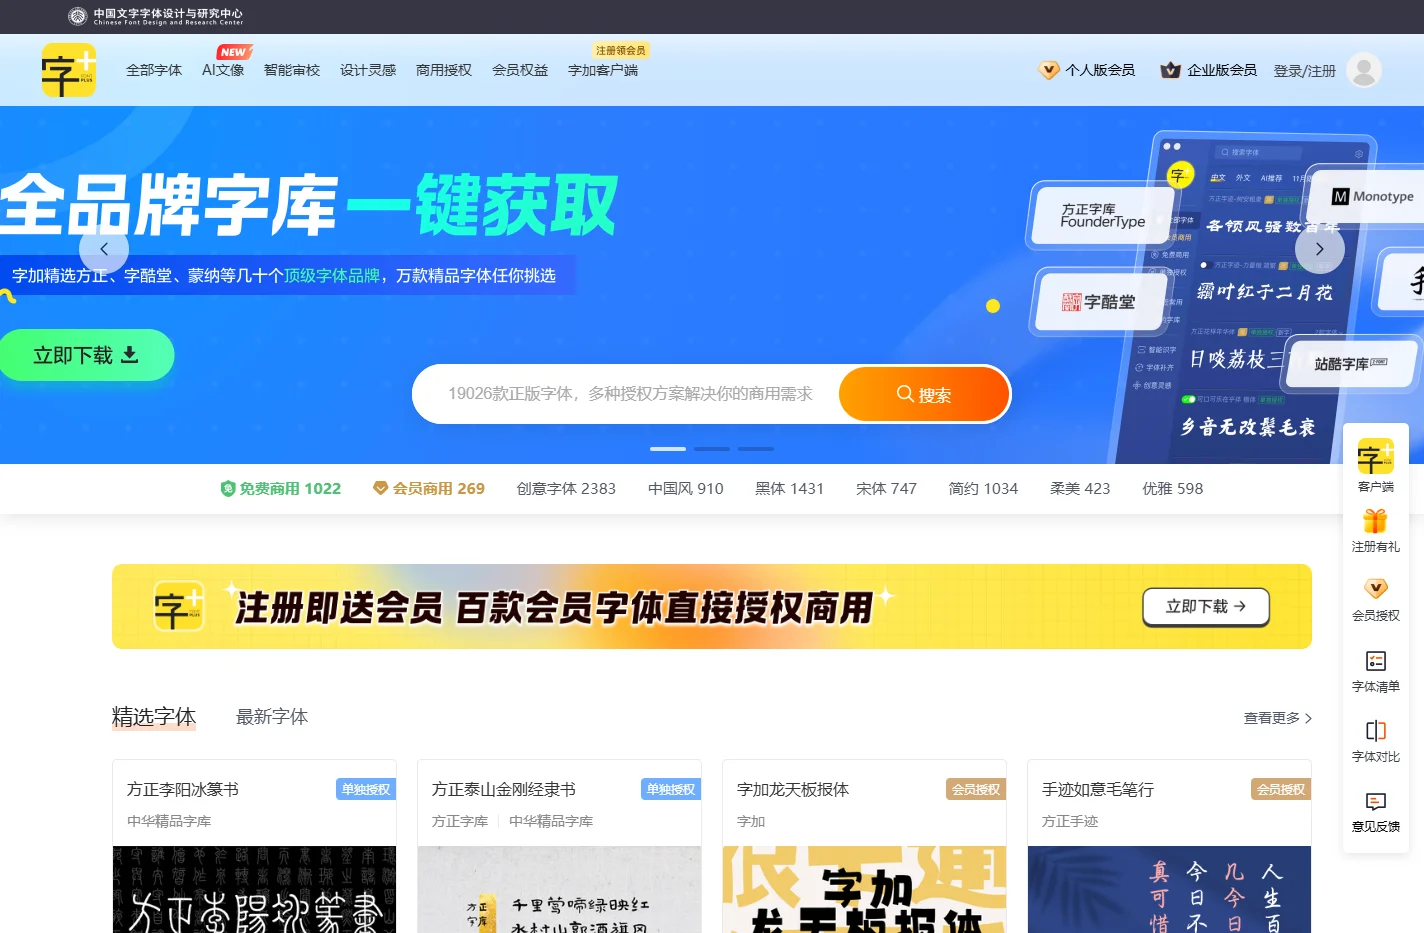This screenshot has width=1424, height=933.
Task: Expand 查看更多 chevron link
Action: [x=1278, y=718]
